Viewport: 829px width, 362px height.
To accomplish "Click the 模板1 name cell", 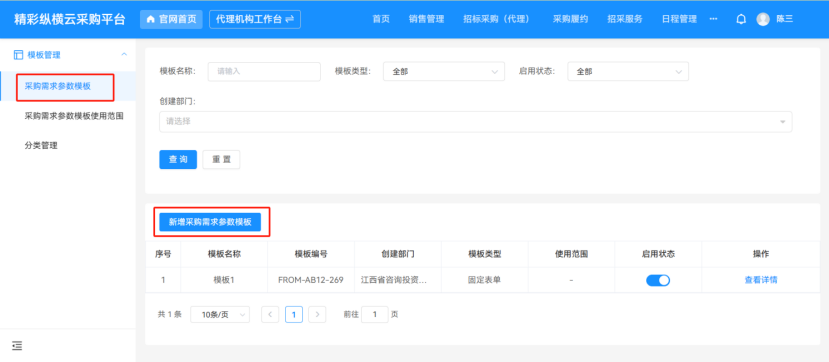I will pos(224,280).
